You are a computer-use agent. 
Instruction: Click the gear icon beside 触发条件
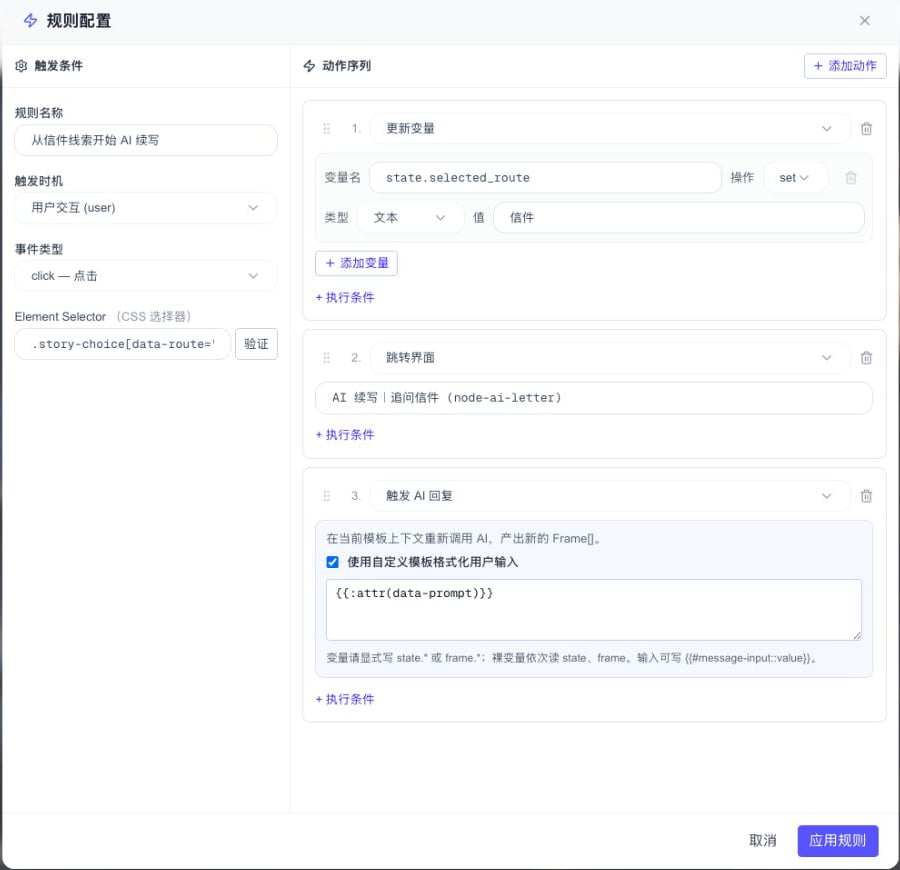click(21, 66)
